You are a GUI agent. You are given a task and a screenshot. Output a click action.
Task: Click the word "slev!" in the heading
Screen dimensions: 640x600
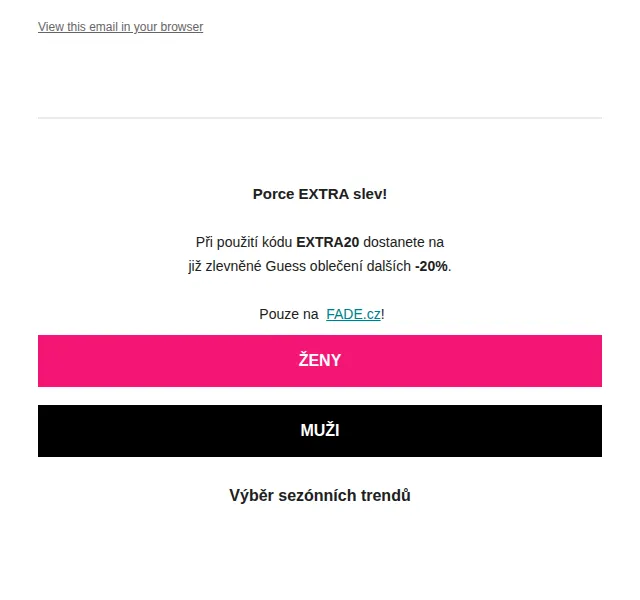point(370,194)
